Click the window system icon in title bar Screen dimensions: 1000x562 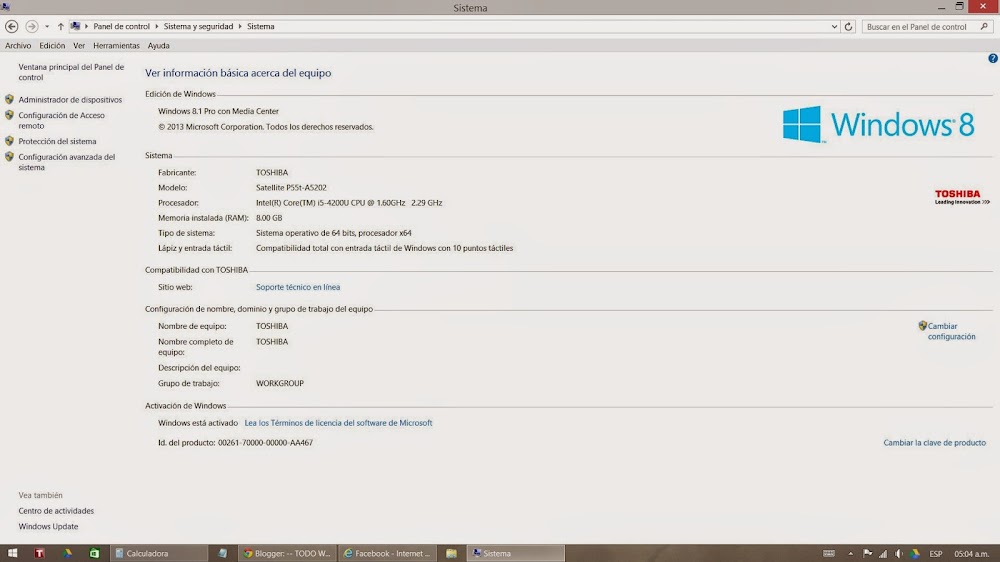pos(6,7)
